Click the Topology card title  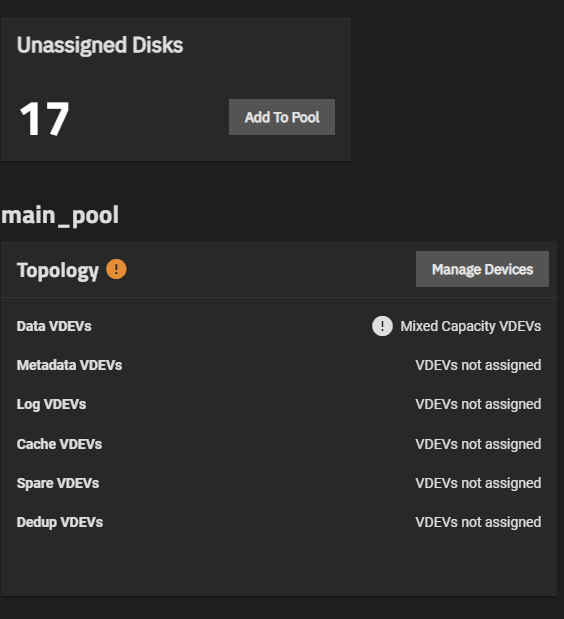[x=58, y=271]
